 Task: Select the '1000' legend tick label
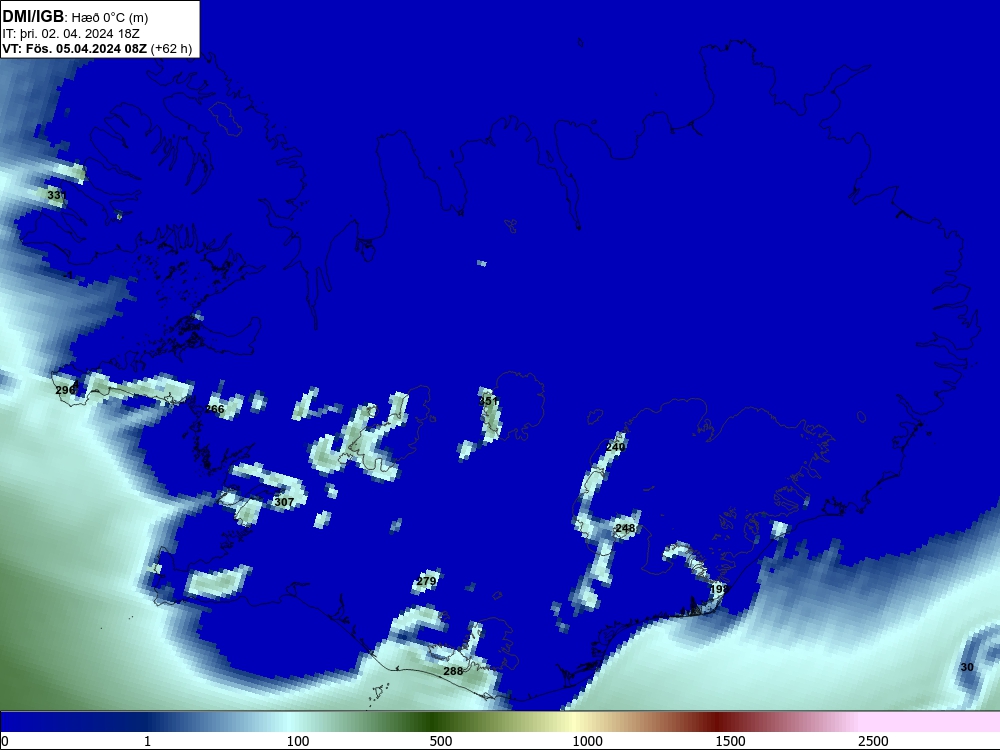coord(587,741)
